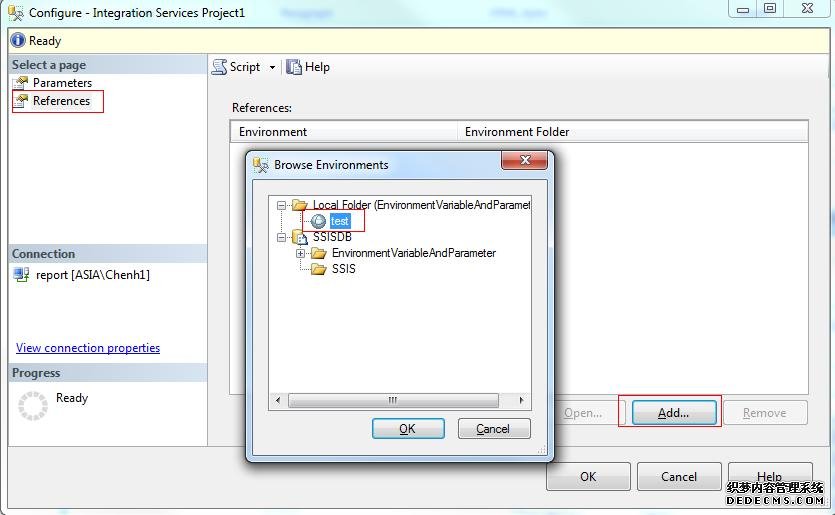Close the Browse Environments dialog
The image size is (835, 515).
tap(523, 162)
